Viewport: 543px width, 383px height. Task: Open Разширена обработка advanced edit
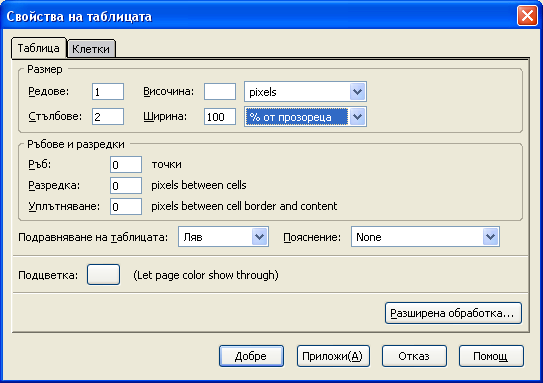tap(453, 313)
